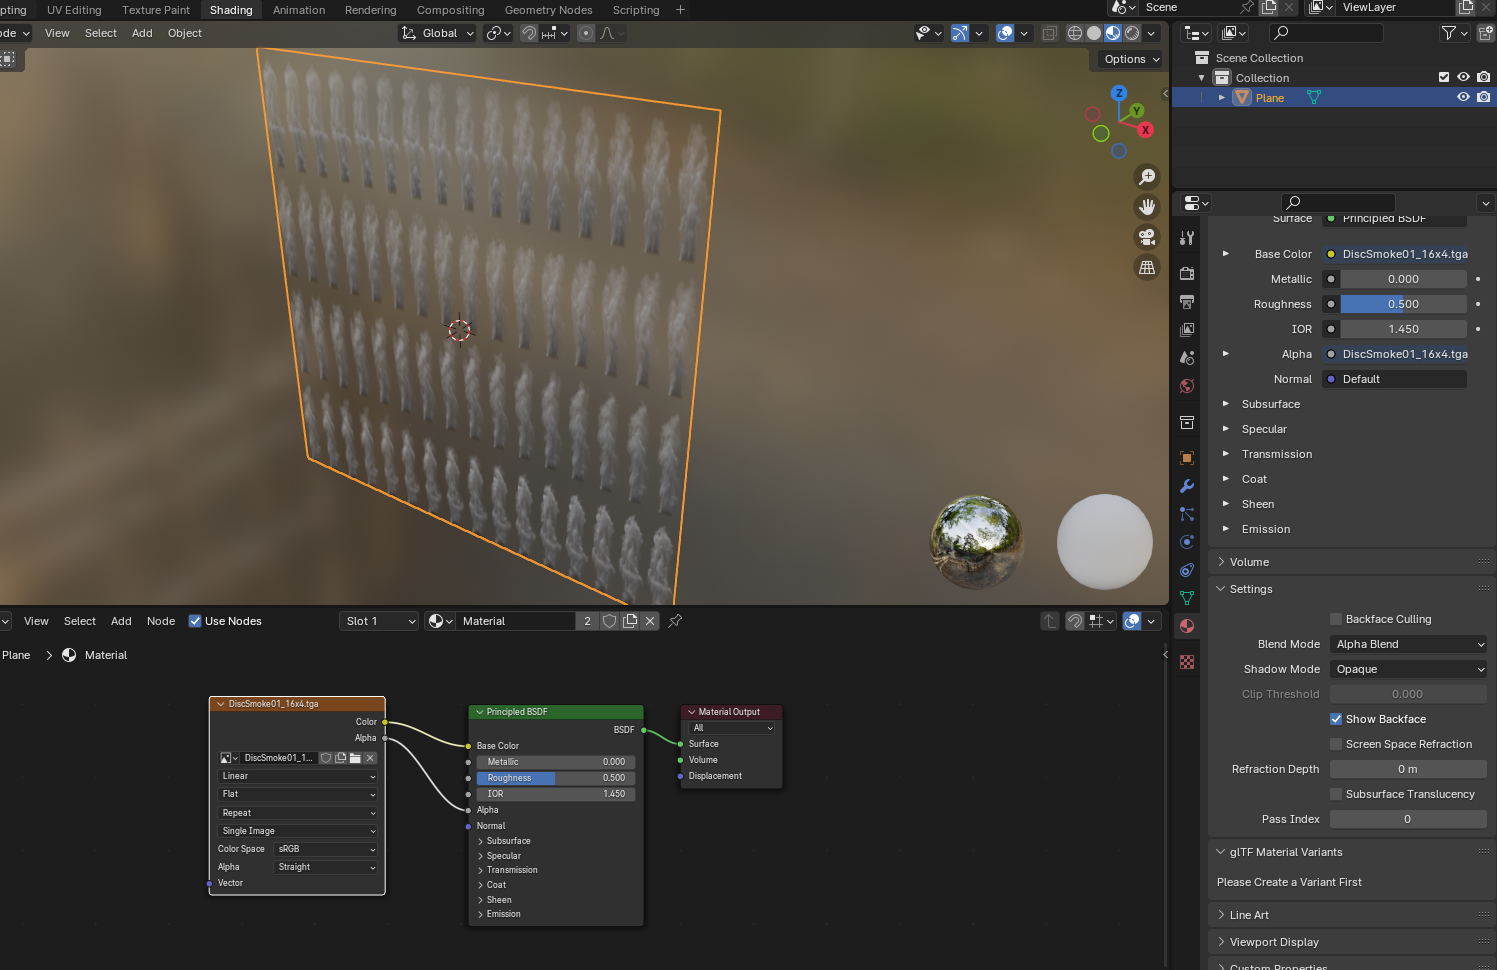This screenshot has height=970, width=1497.
Task: Enable Subsurface Translucency checkbox
Action: [x=1336, y=794]
